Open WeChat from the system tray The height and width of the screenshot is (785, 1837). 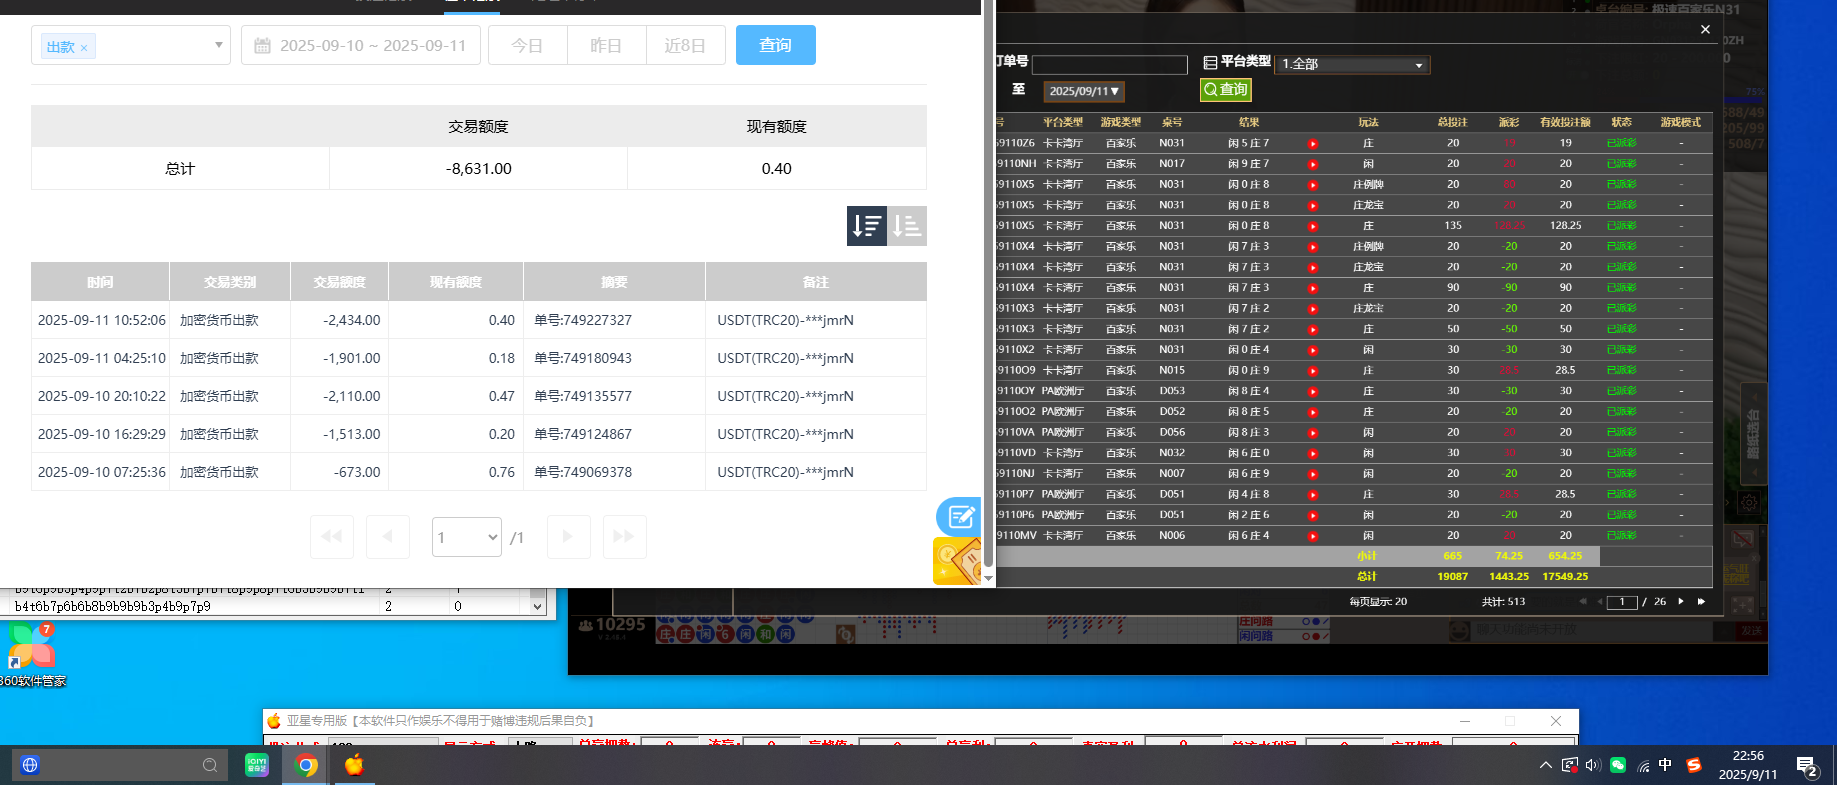(x=1617, y=765)
